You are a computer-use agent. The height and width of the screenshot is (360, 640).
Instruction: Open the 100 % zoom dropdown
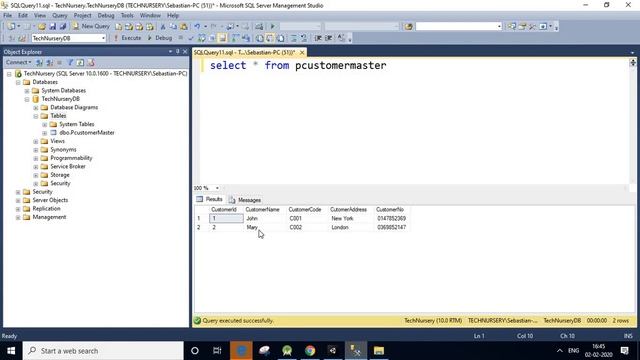pos(217,188)
